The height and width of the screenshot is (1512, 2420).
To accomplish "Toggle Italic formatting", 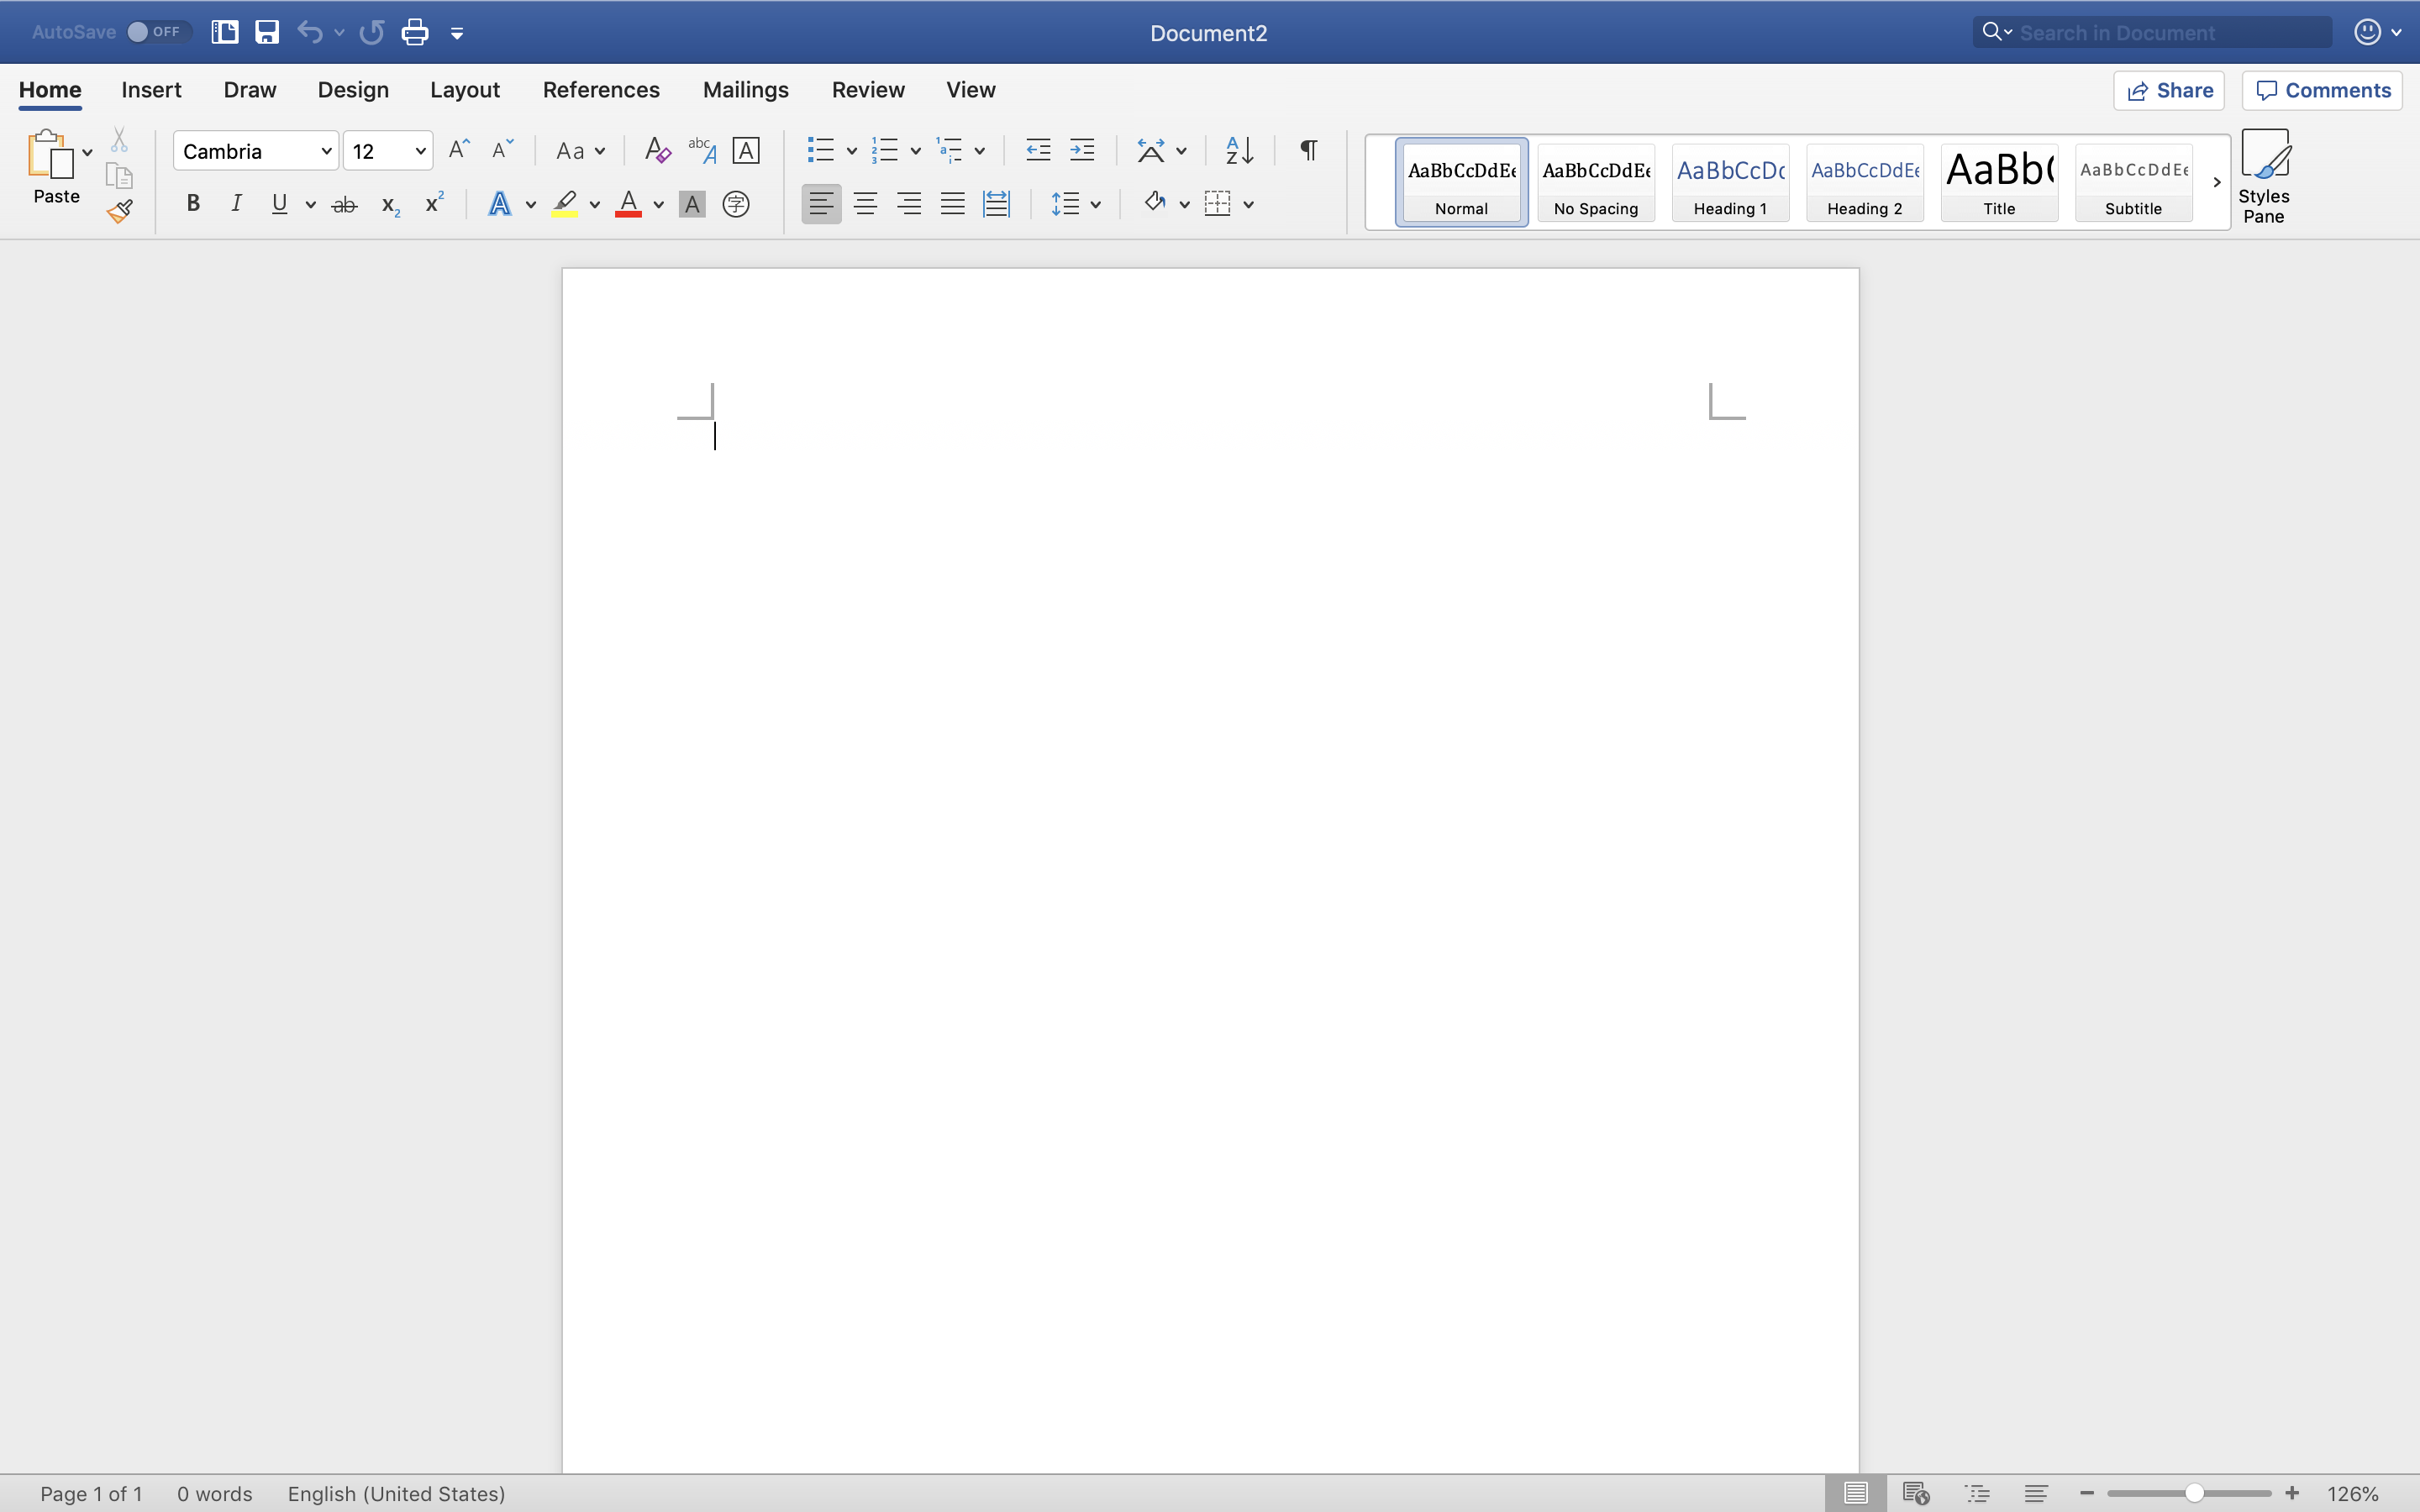I will 236,204.
